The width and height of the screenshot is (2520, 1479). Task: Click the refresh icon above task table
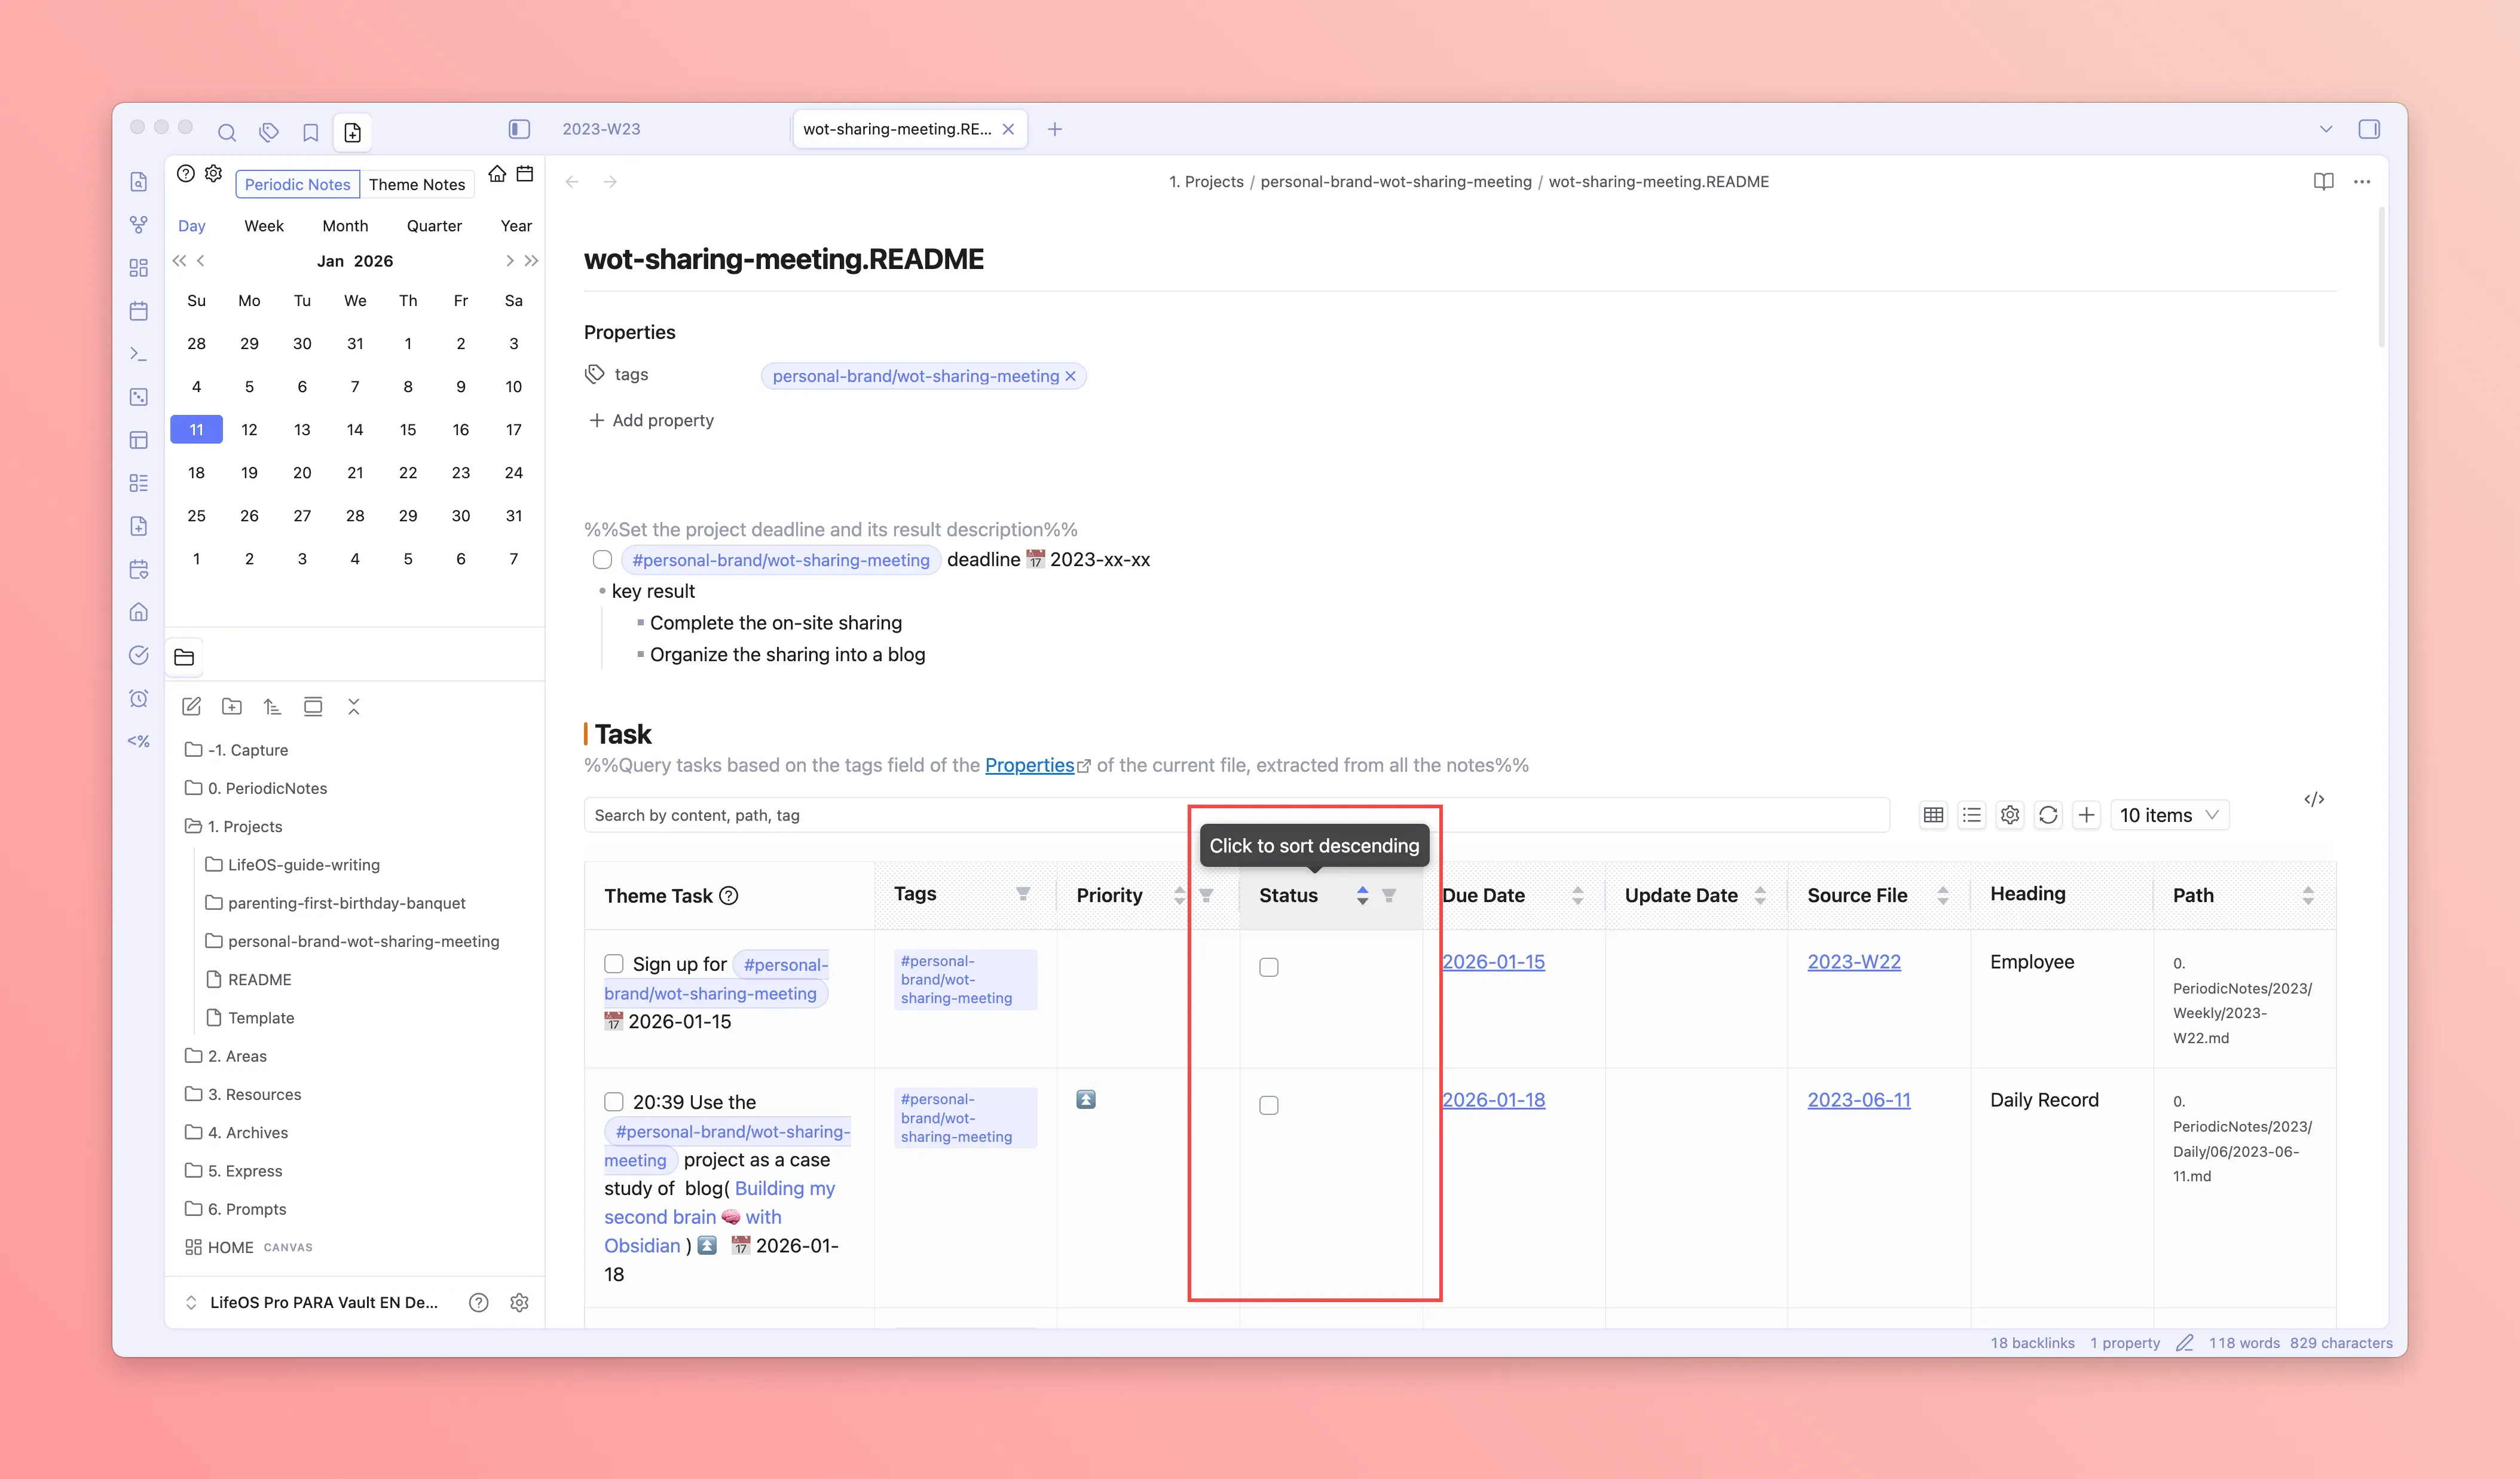[x=2048, y=815]
